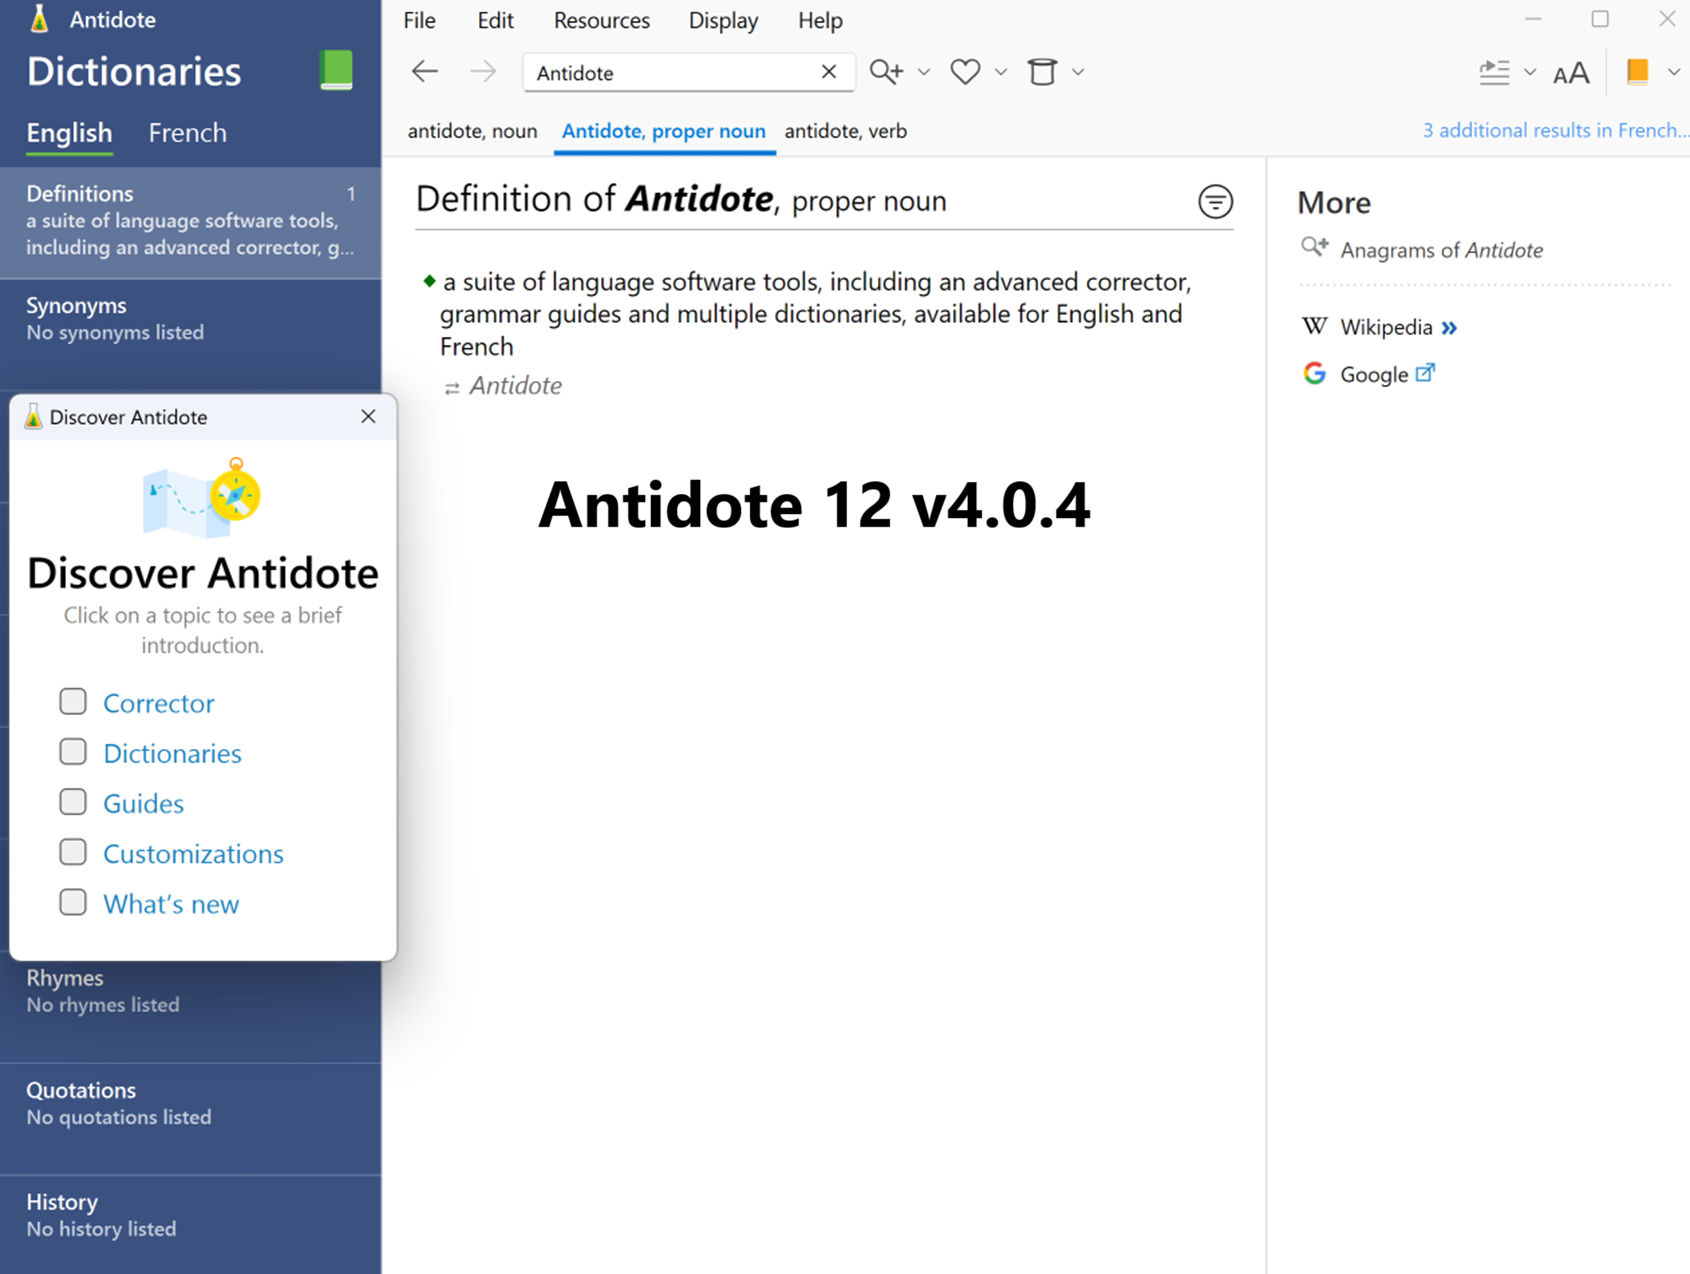Expand the dropdown beside the search magnifier

coord(924,72)
